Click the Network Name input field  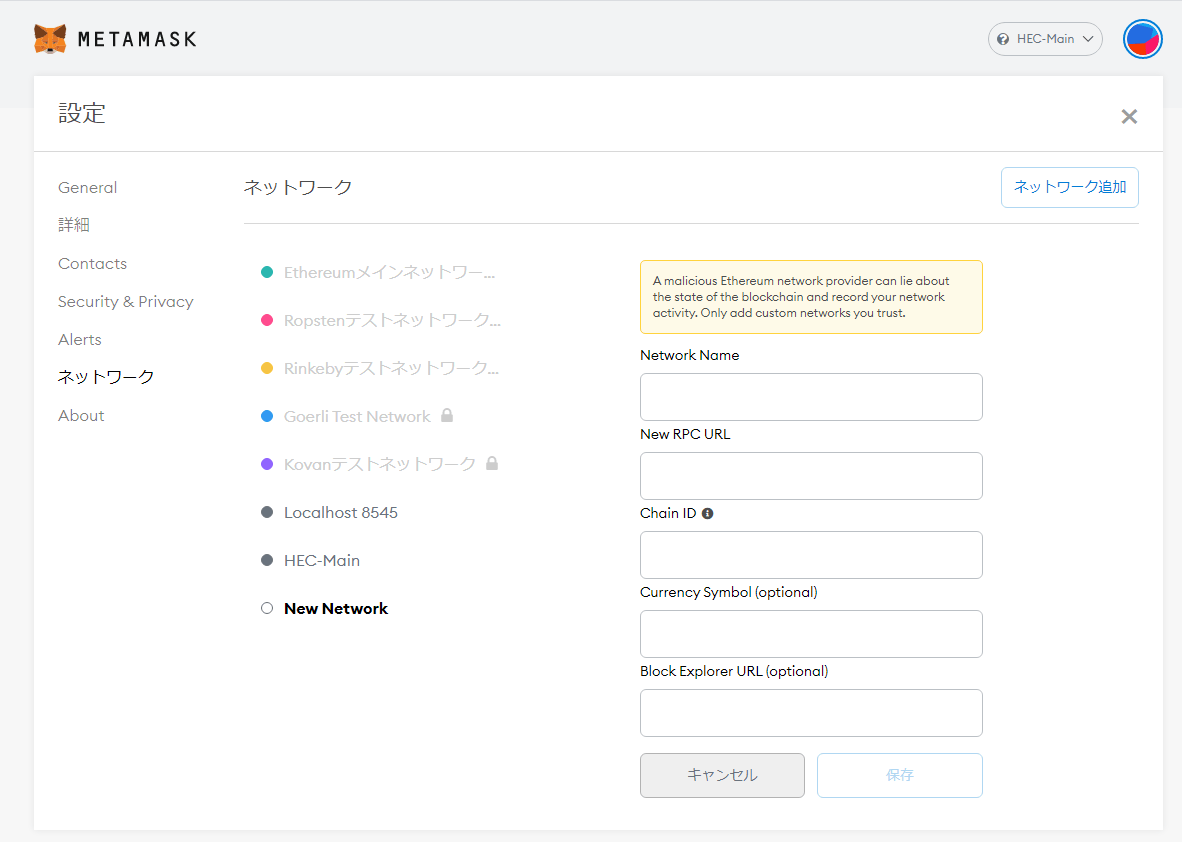coord(810,397)
